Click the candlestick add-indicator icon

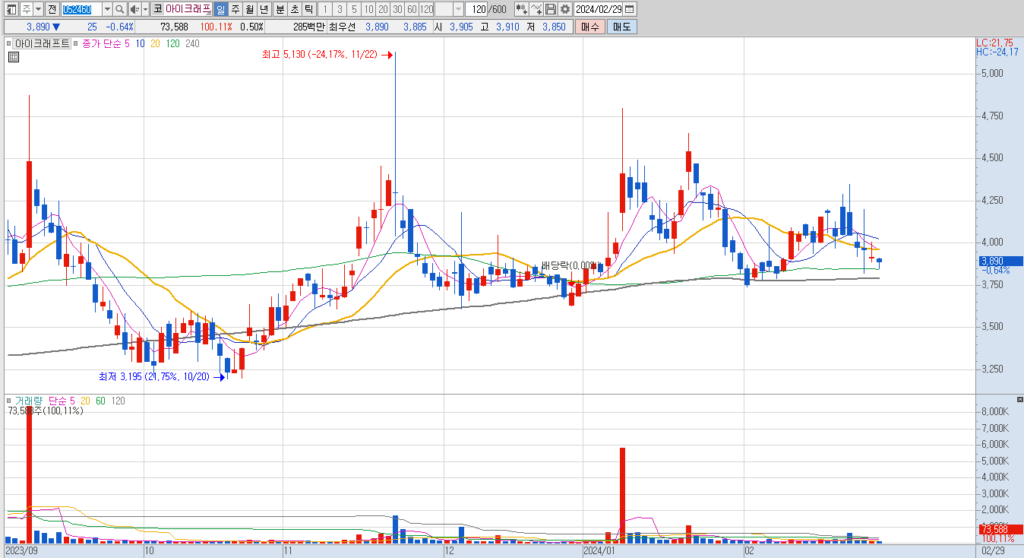[521, 9]
